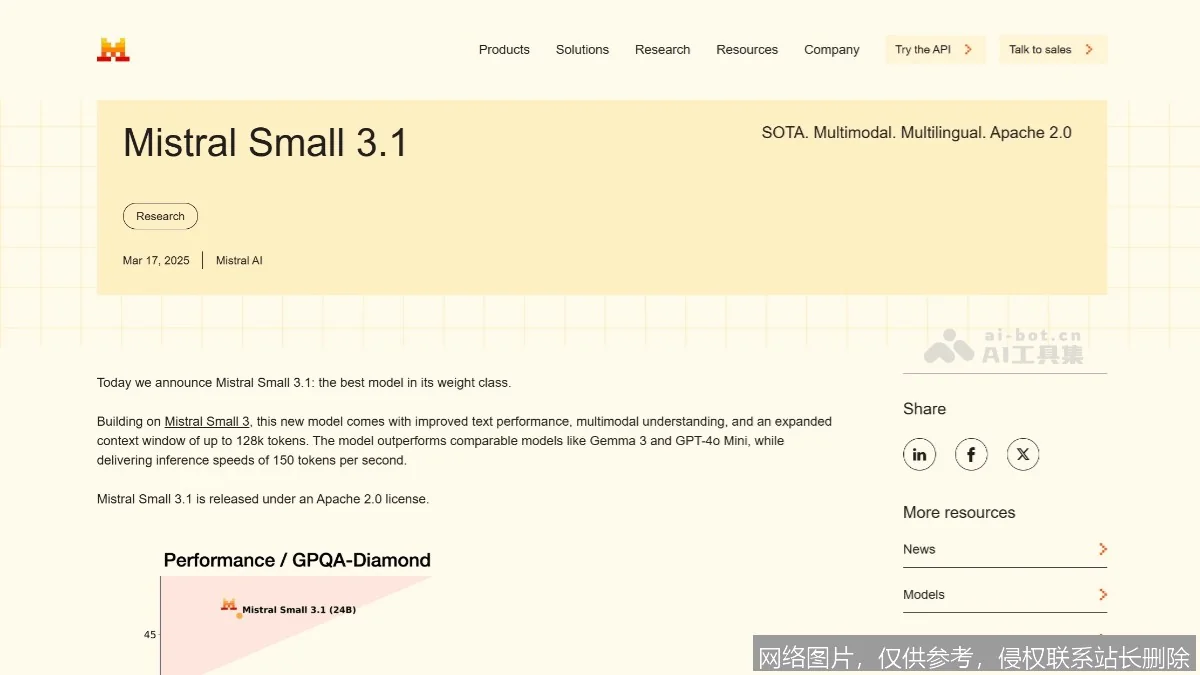
Task: Click arrow next to News
Action: coord(1102,549)
